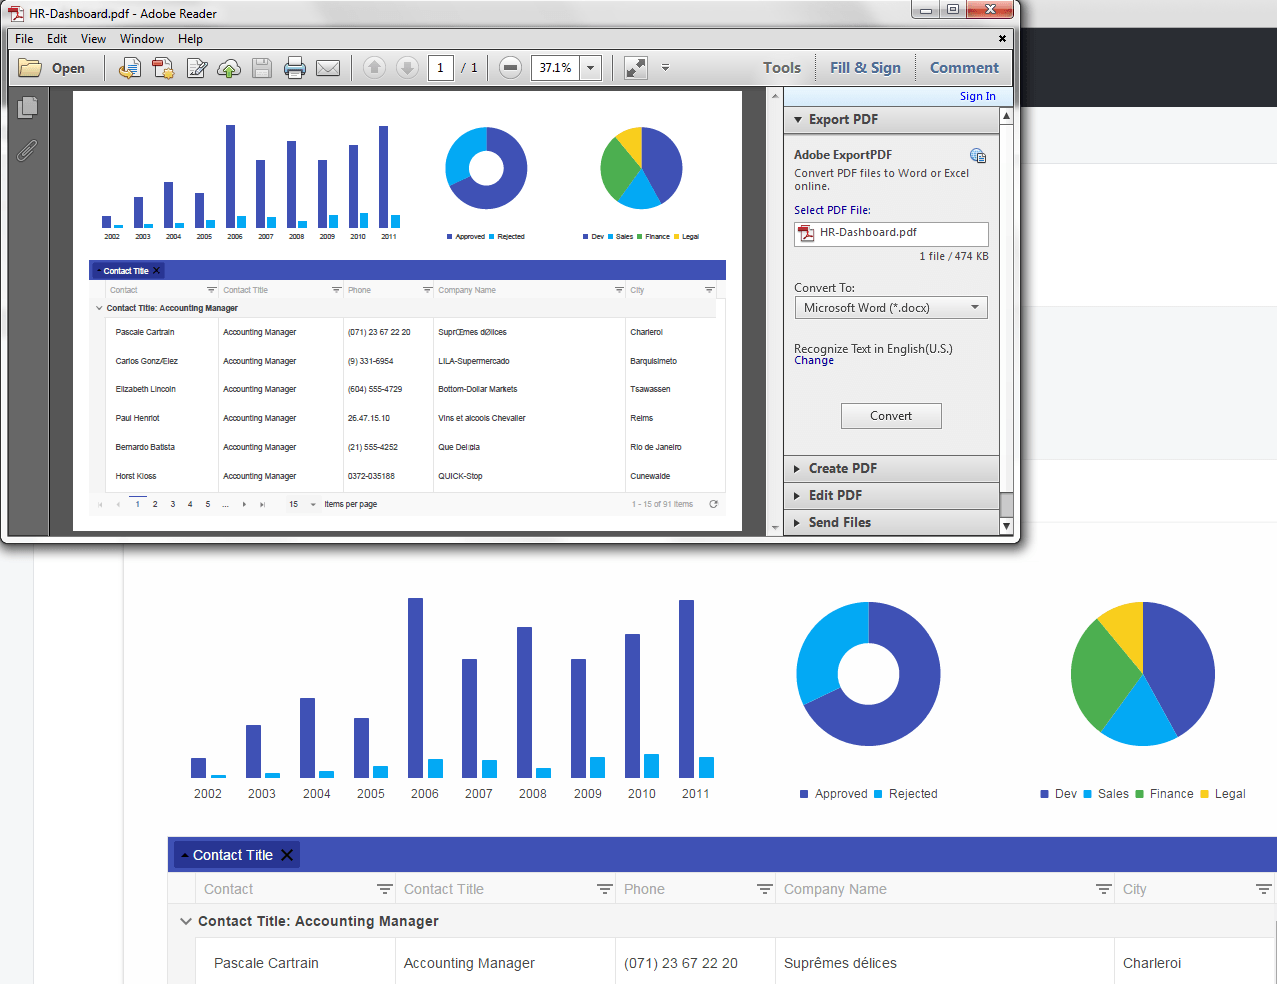Click the Create PDF toolbar icon
Image resolution: width=1277 pixels, height=984 pixels.
coord(163,68)
